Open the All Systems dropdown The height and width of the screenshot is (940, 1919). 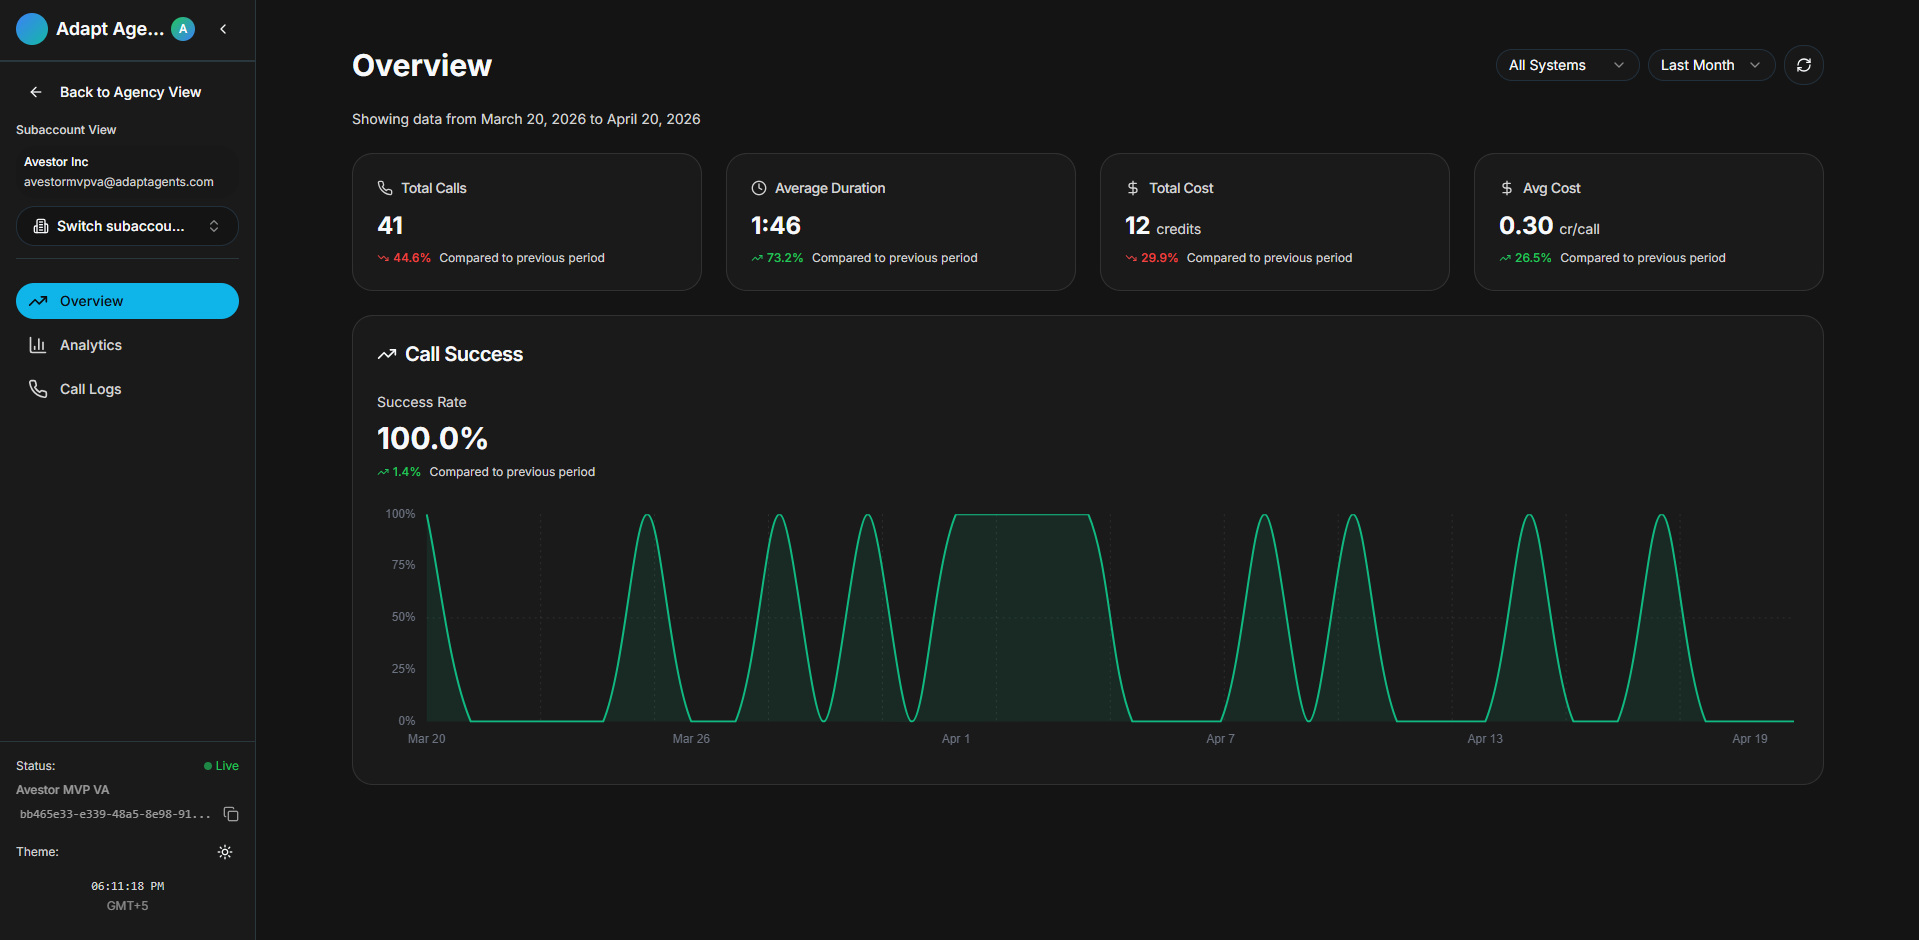[1567, 65]
